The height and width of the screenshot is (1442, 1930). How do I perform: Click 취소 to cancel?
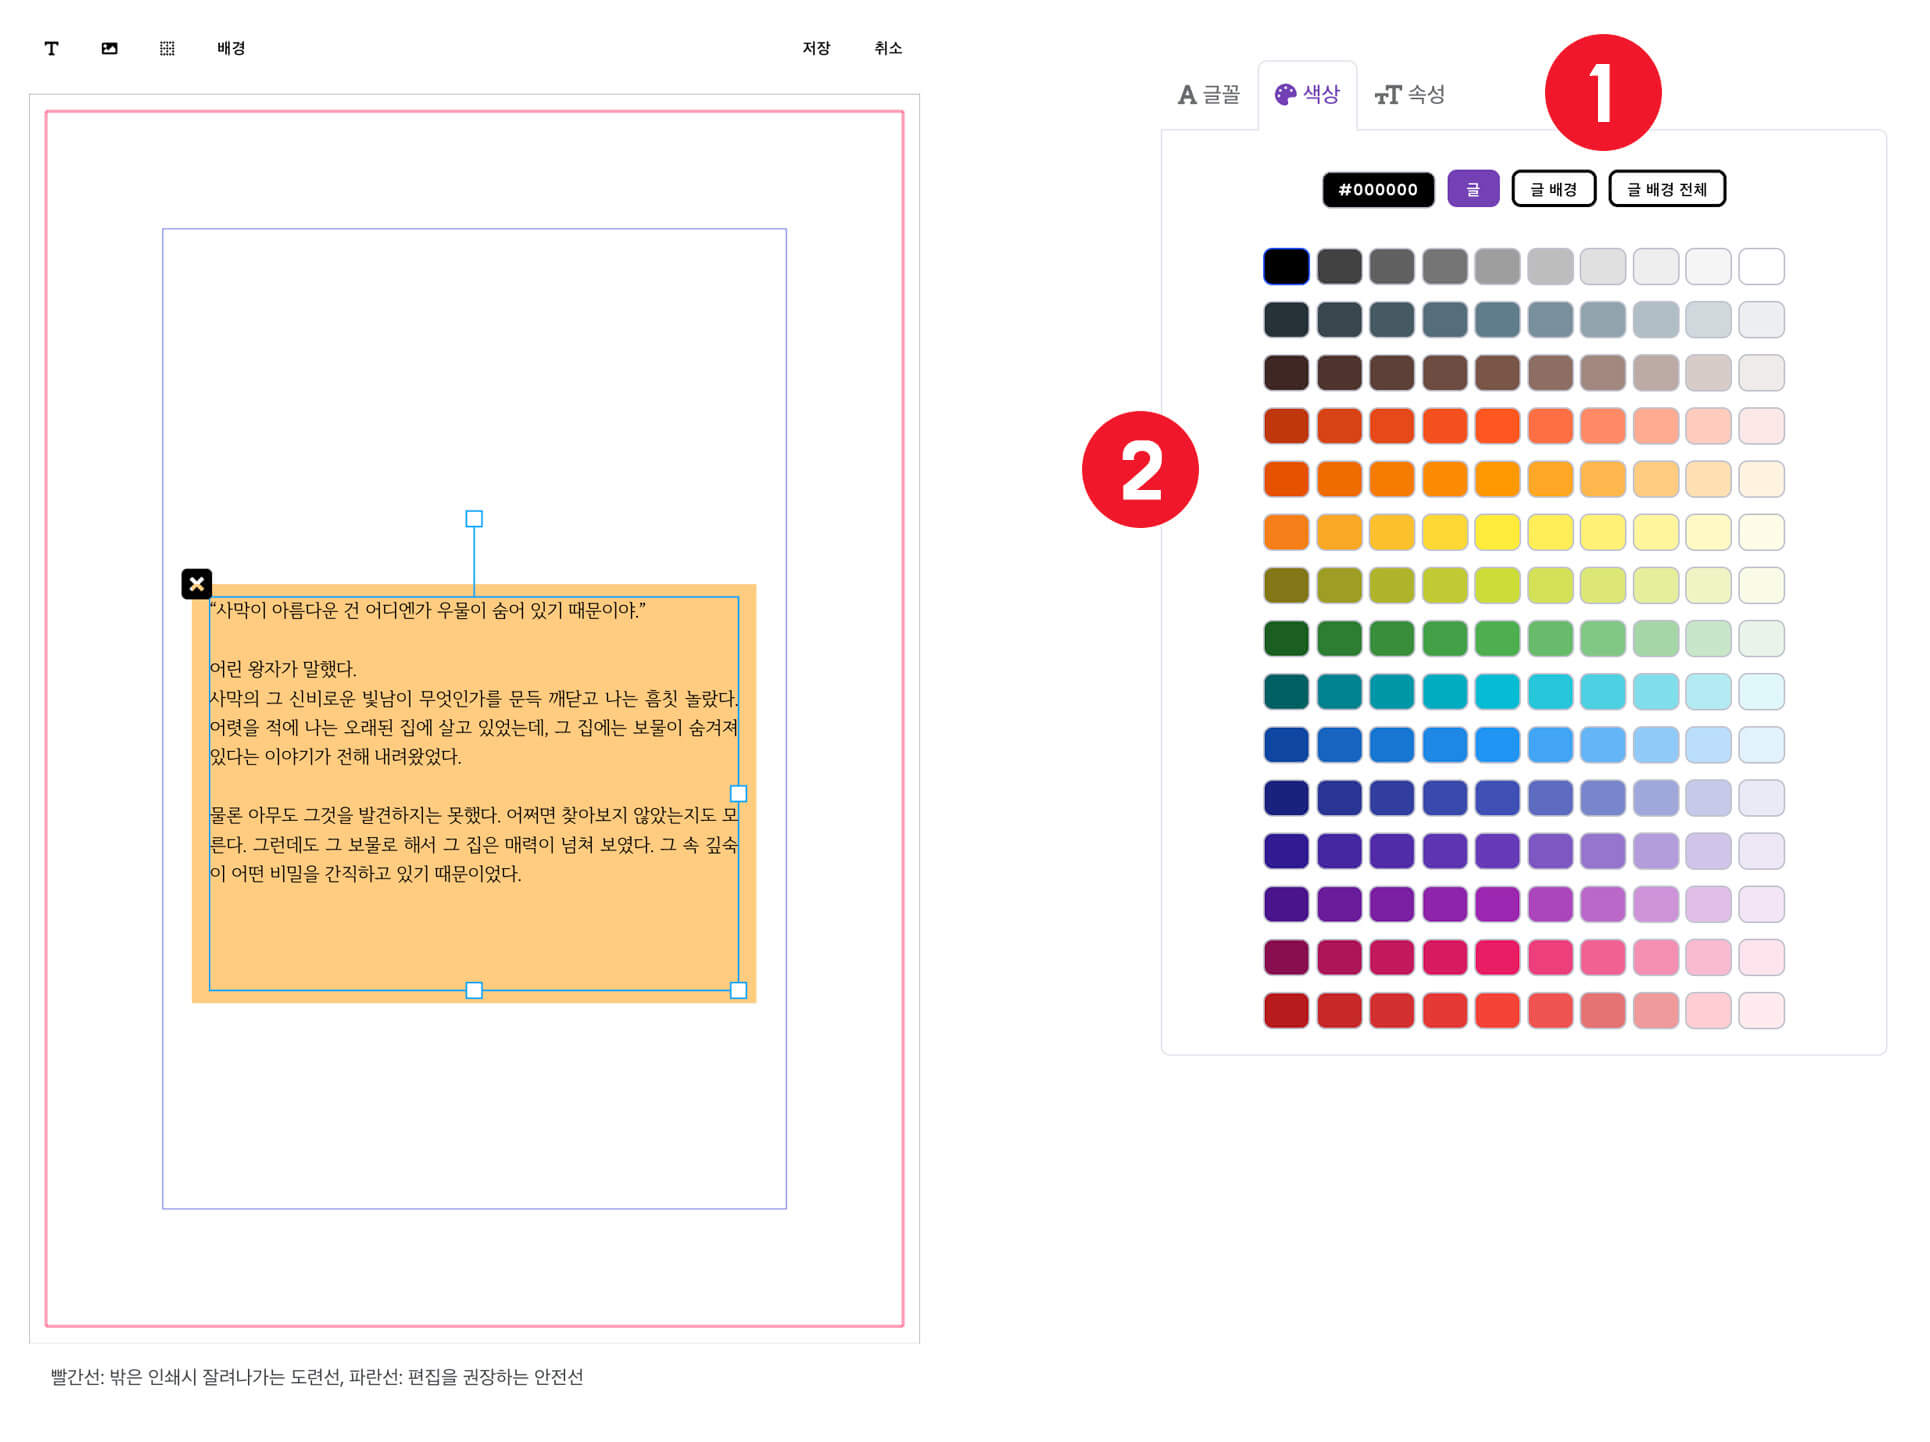890,48
